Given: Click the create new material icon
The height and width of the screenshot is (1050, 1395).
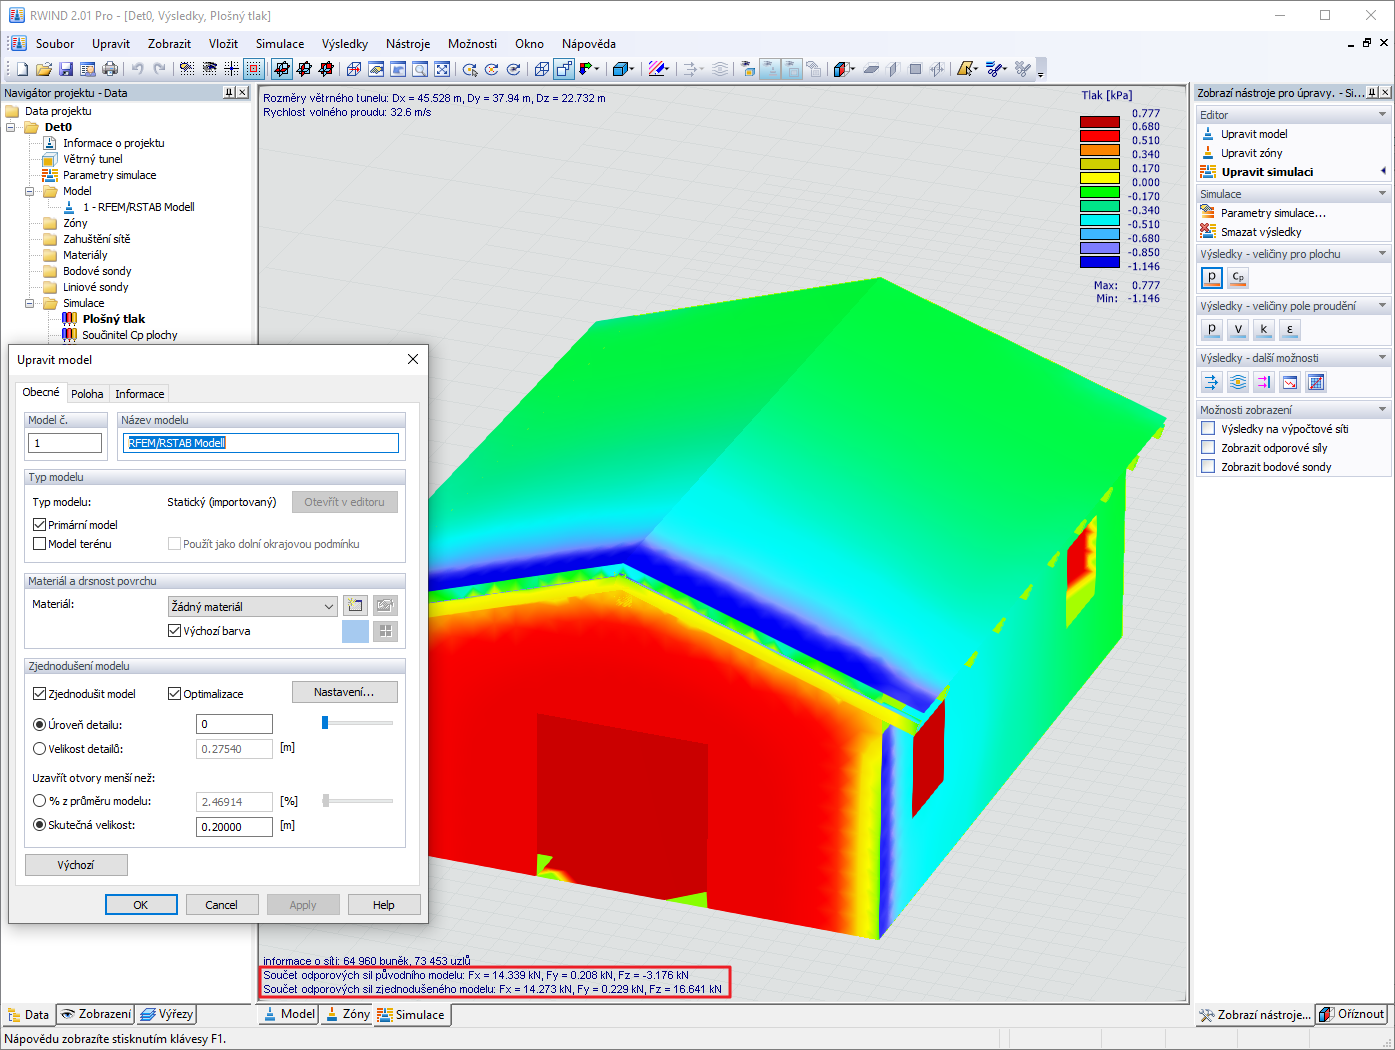Looking at the screenshot, I should click(x=355, y=605).
